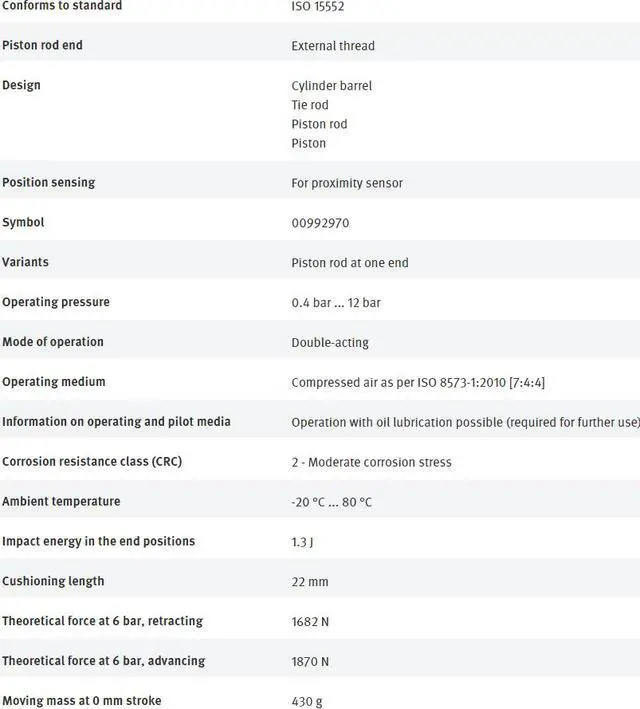The width and height of the screenshot is (640, 709).
Task: Select the Operating pressure label
Action: pyautogui.click(x=56, y=302)
